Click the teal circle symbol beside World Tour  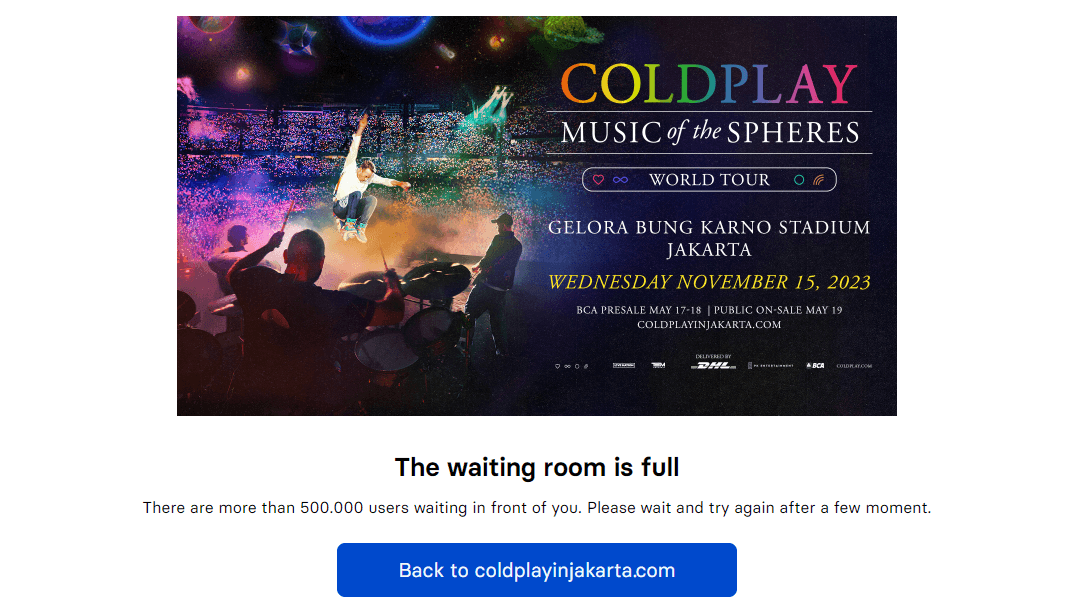[799, 180]
